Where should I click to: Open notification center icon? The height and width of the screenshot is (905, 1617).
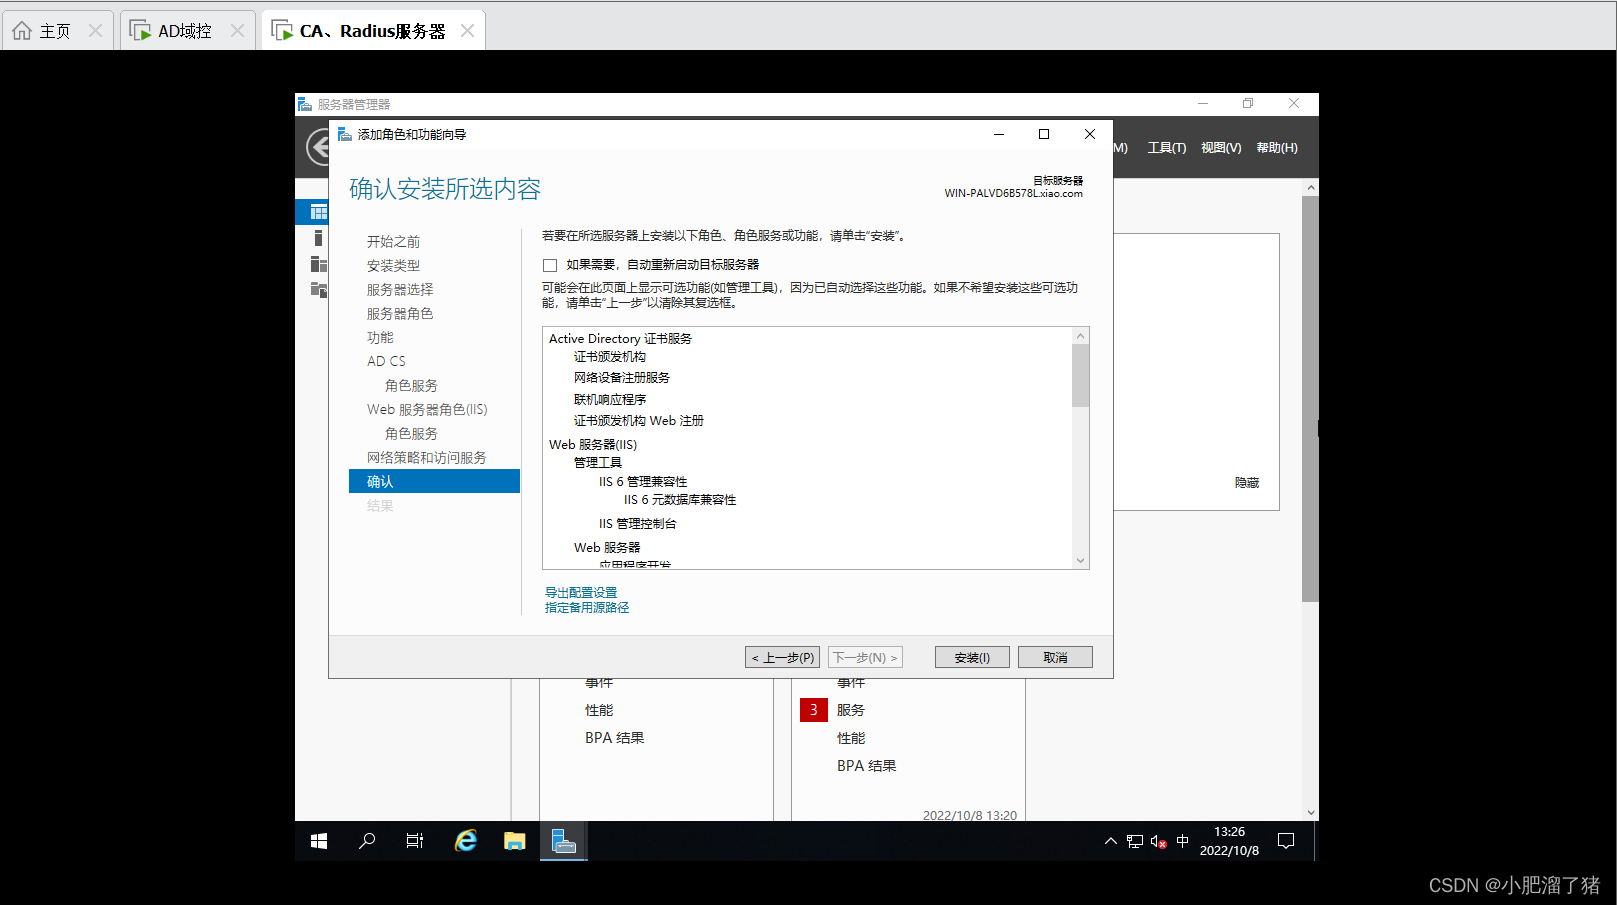(x=1286, y=842)
